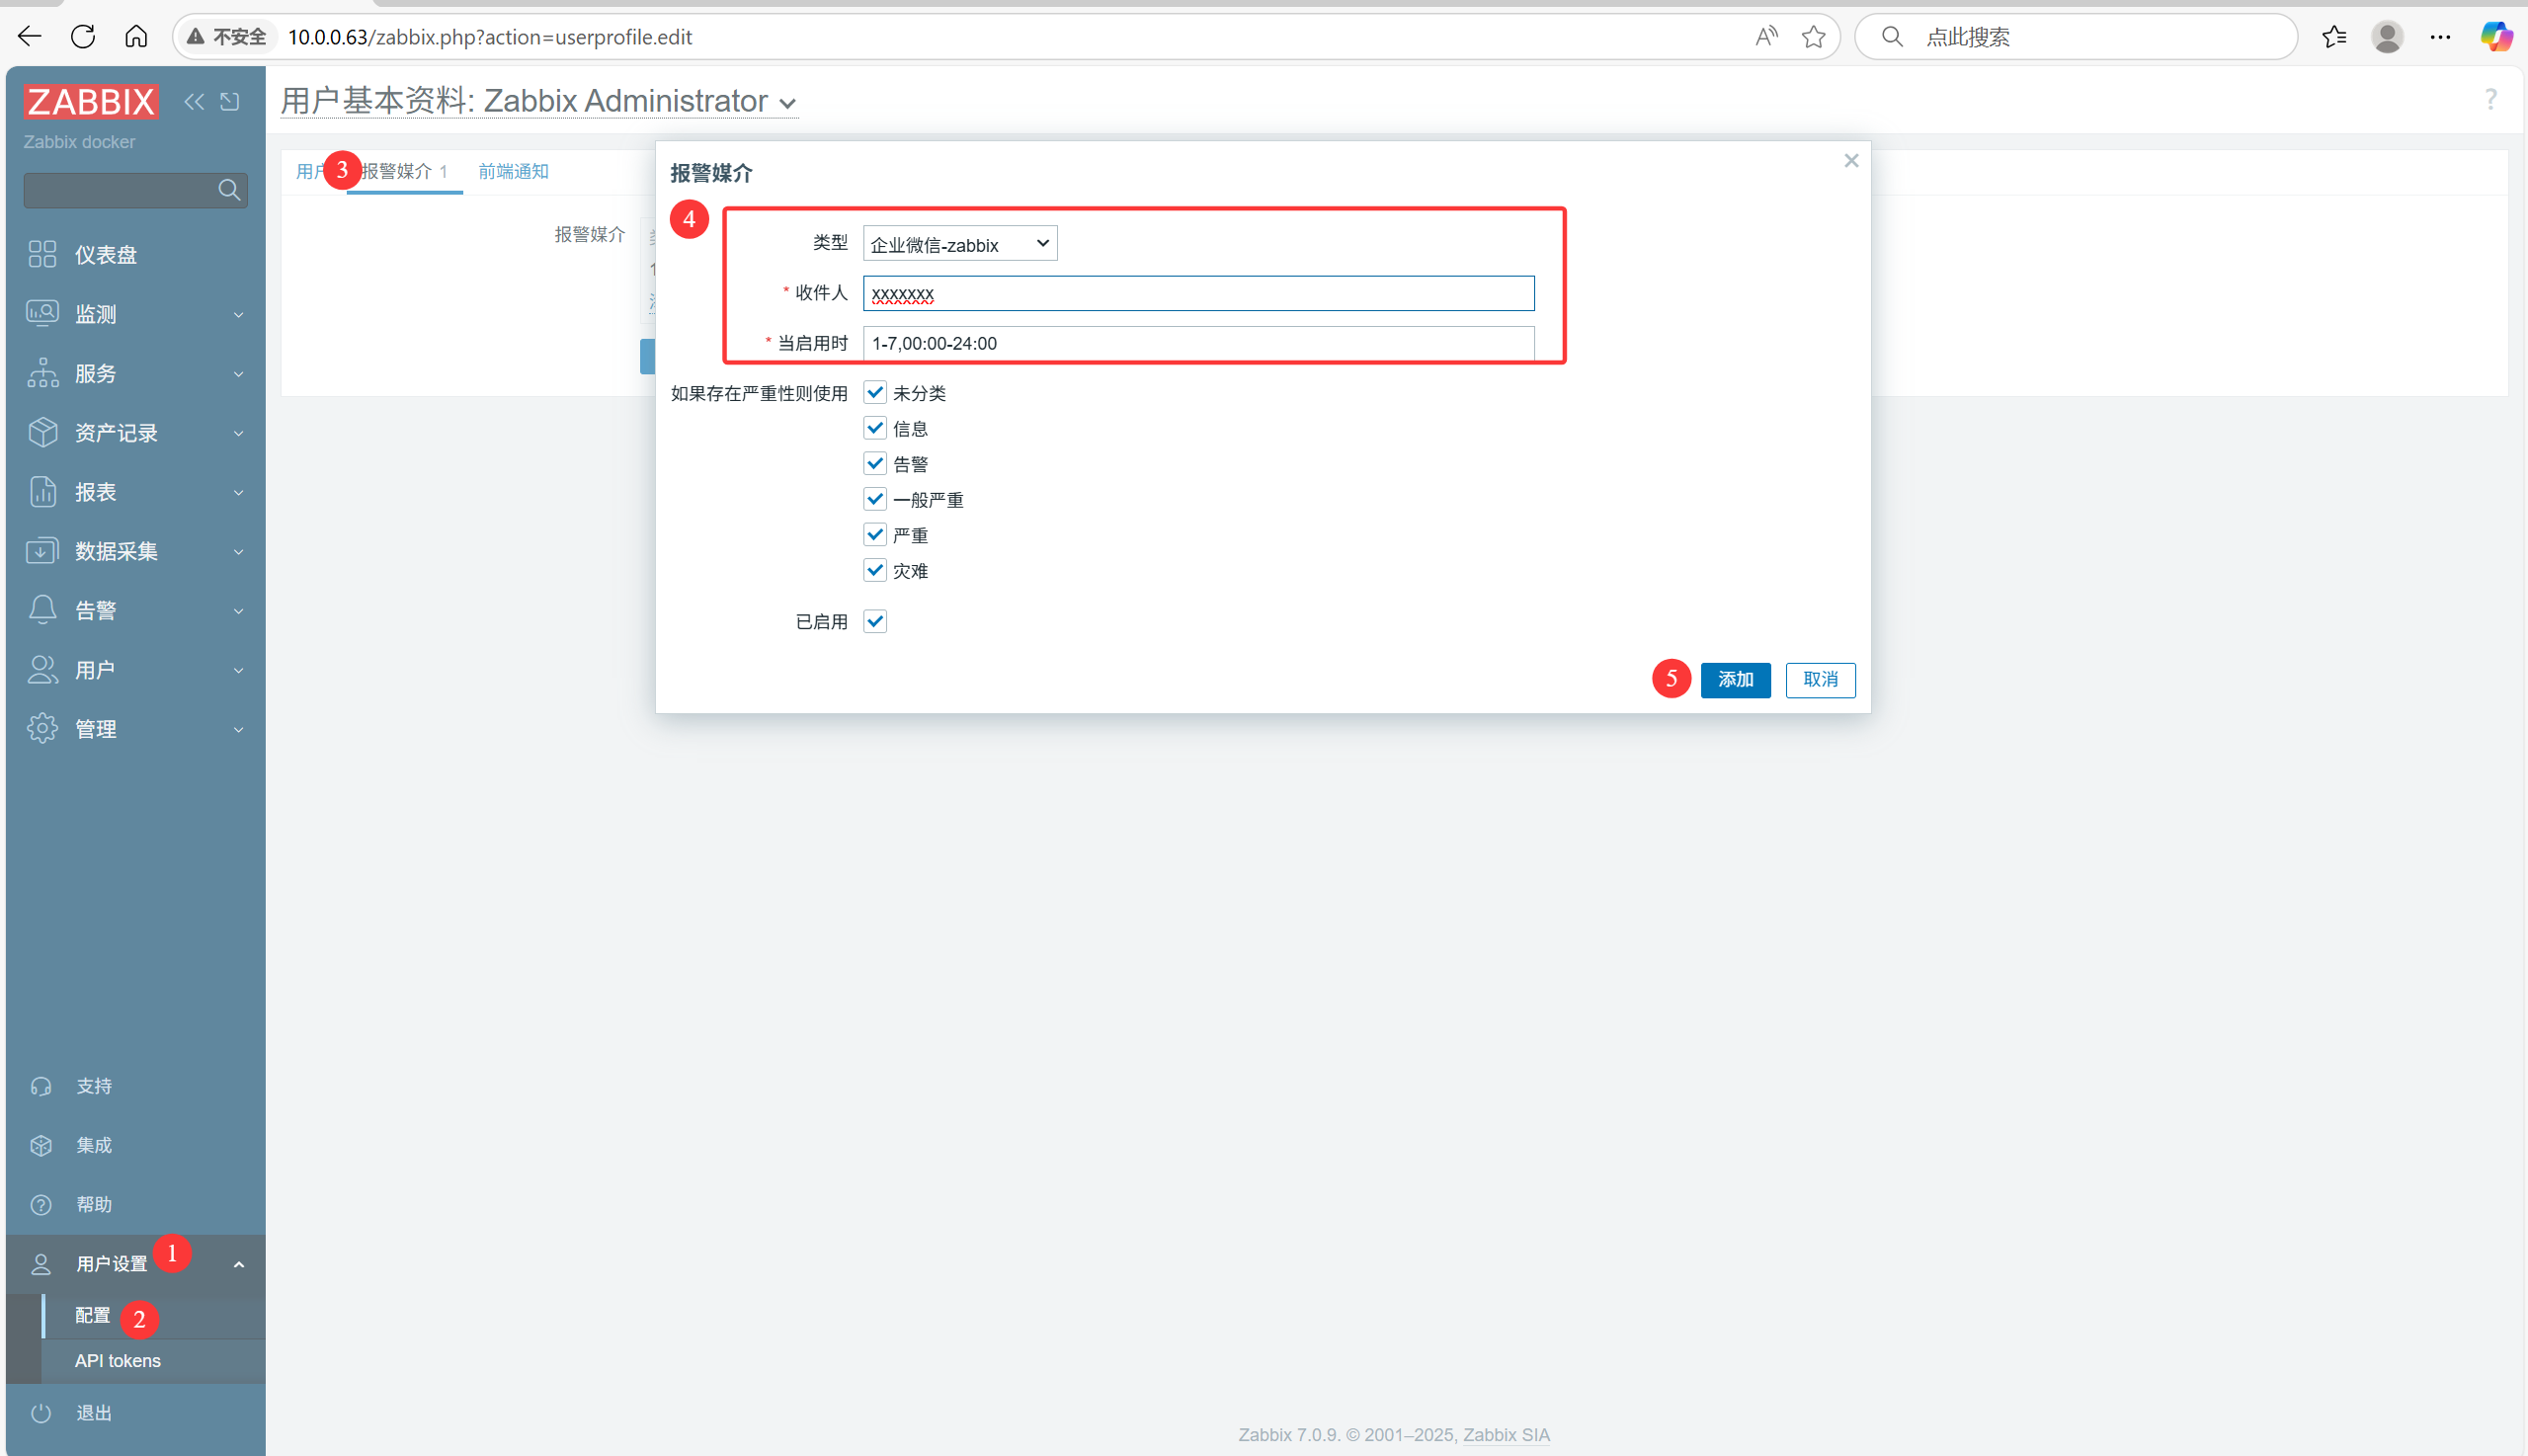The image size is (2528, 1456).
Task: Expand the 报表 menu chevron
Action: pyautogui.click(x=239, y=493)
